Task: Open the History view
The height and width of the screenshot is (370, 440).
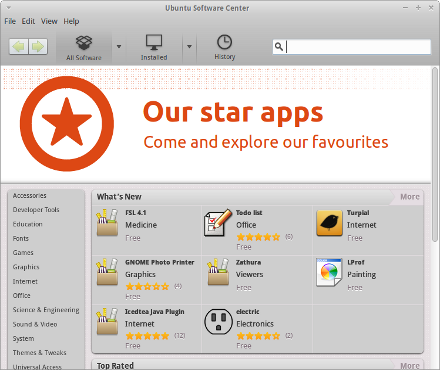Action: tap(225, 48)
